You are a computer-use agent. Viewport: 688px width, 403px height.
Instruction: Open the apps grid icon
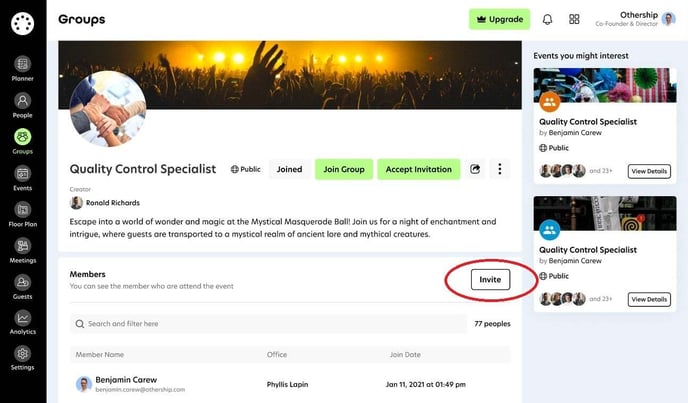click(574, 19)
